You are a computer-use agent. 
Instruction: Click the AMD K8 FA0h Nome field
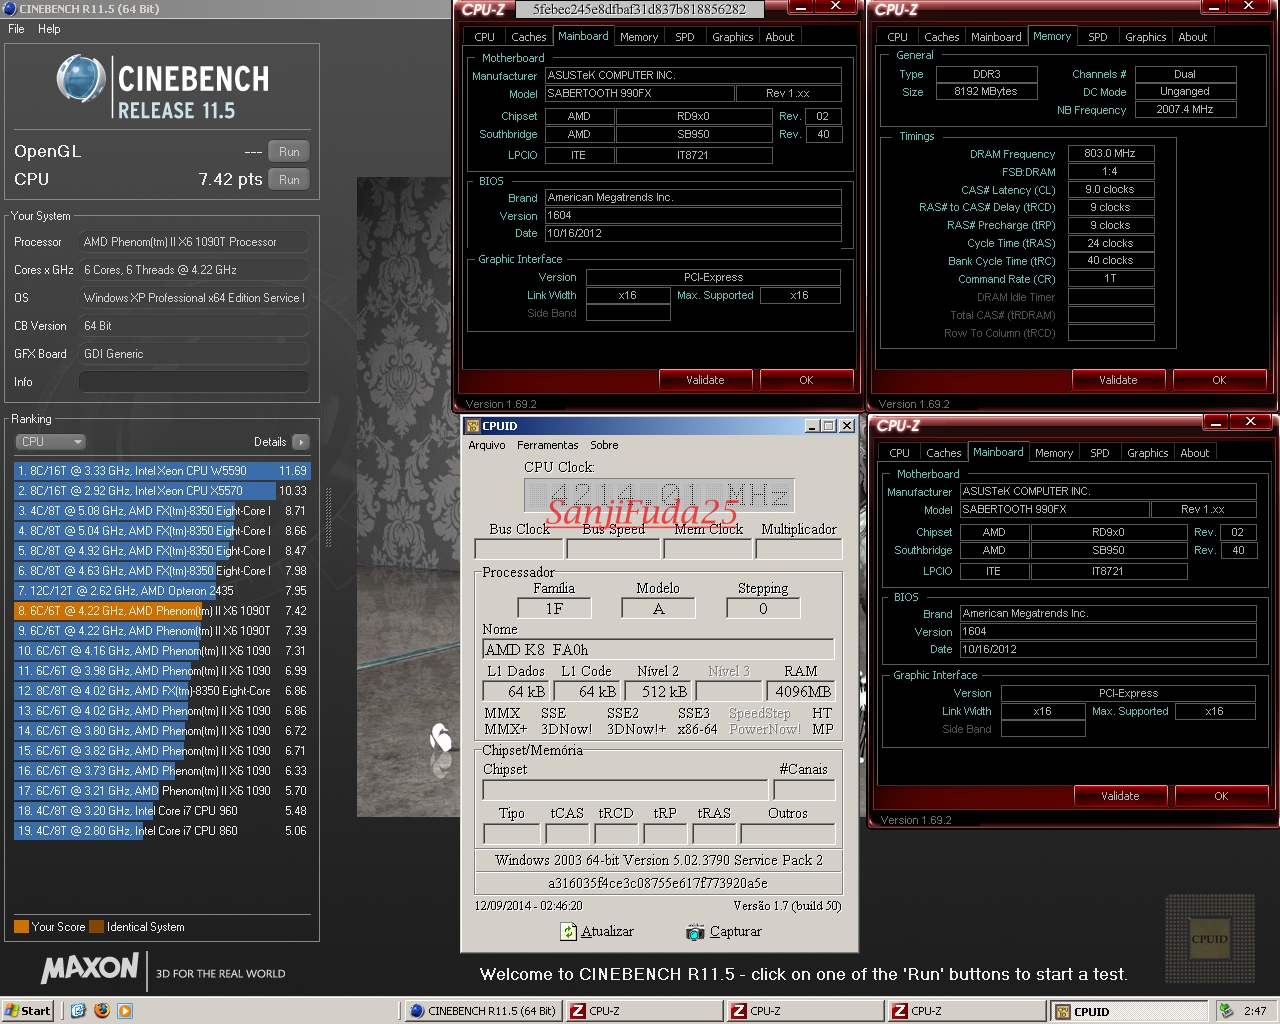coord(658,650)
